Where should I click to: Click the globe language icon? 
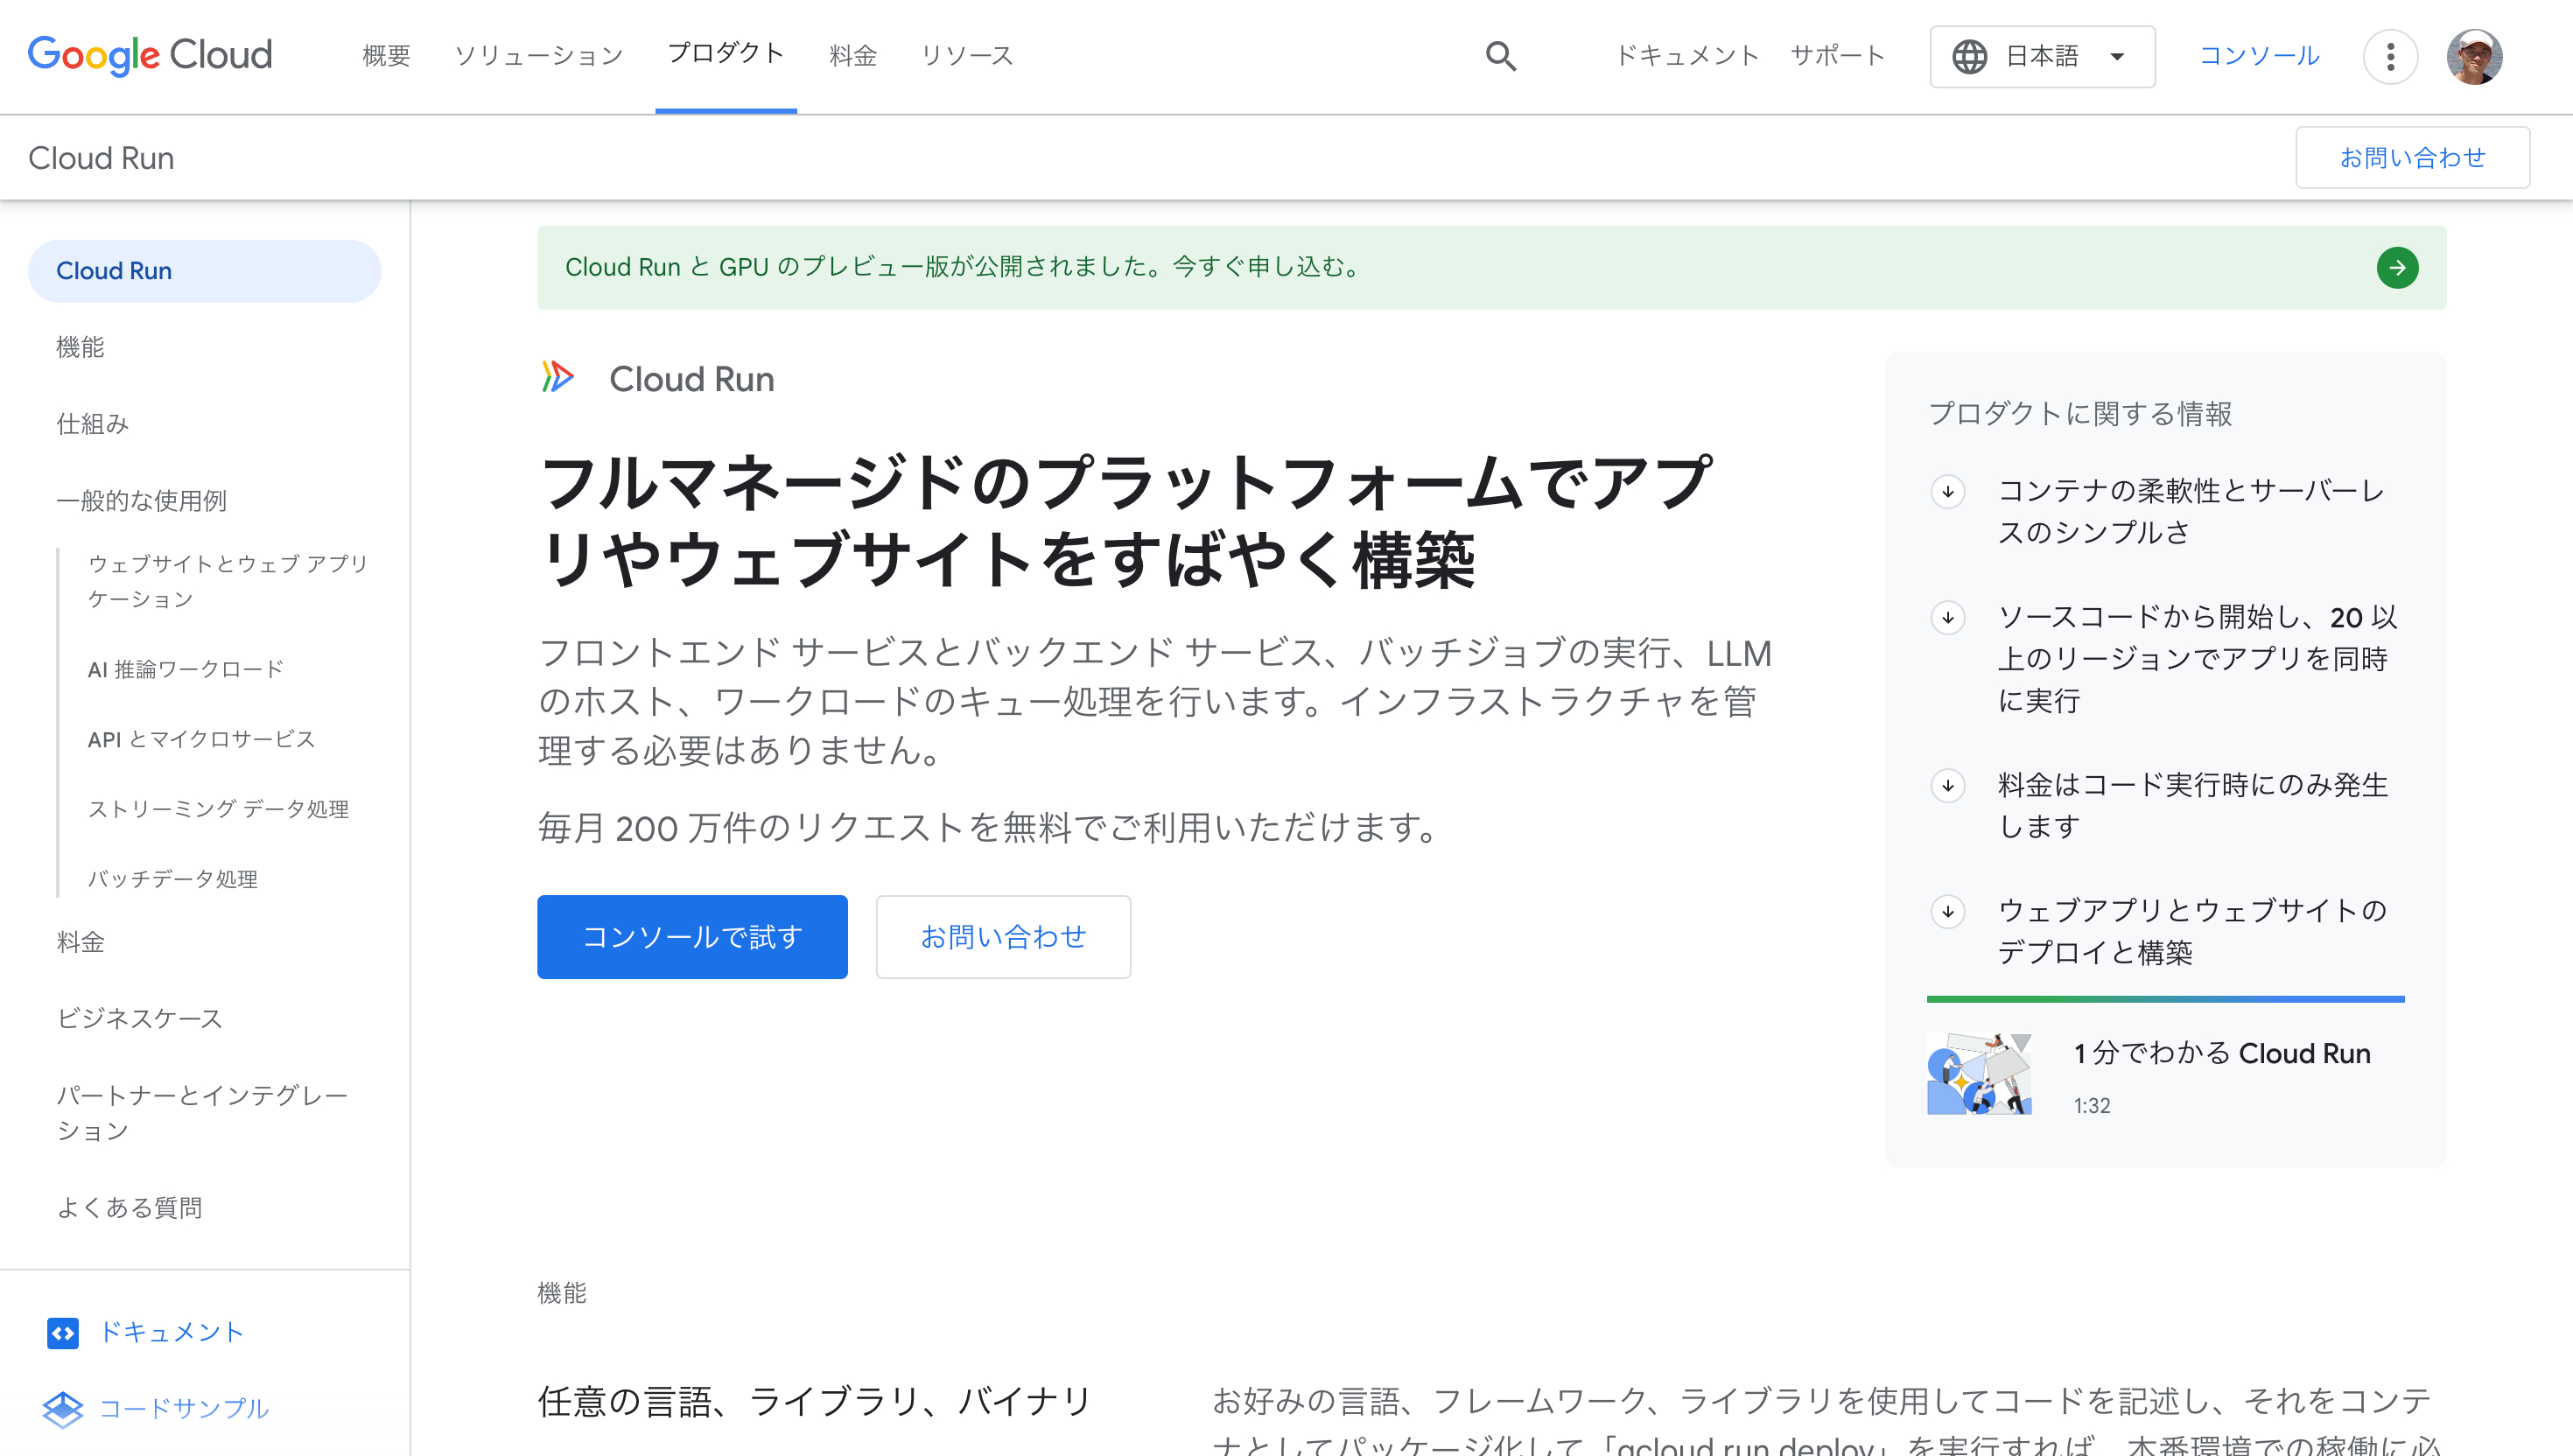pos(1970,56)
